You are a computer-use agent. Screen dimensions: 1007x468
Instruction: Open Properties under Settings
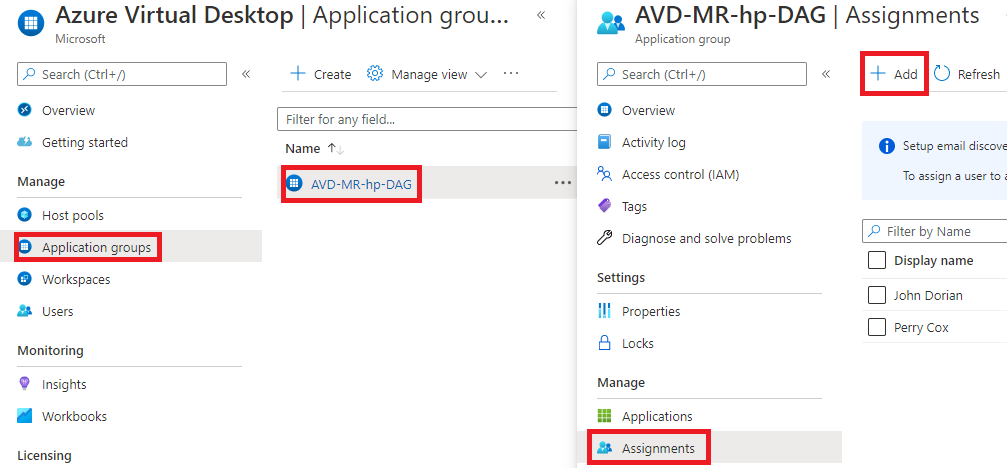[x=651, y=311]
